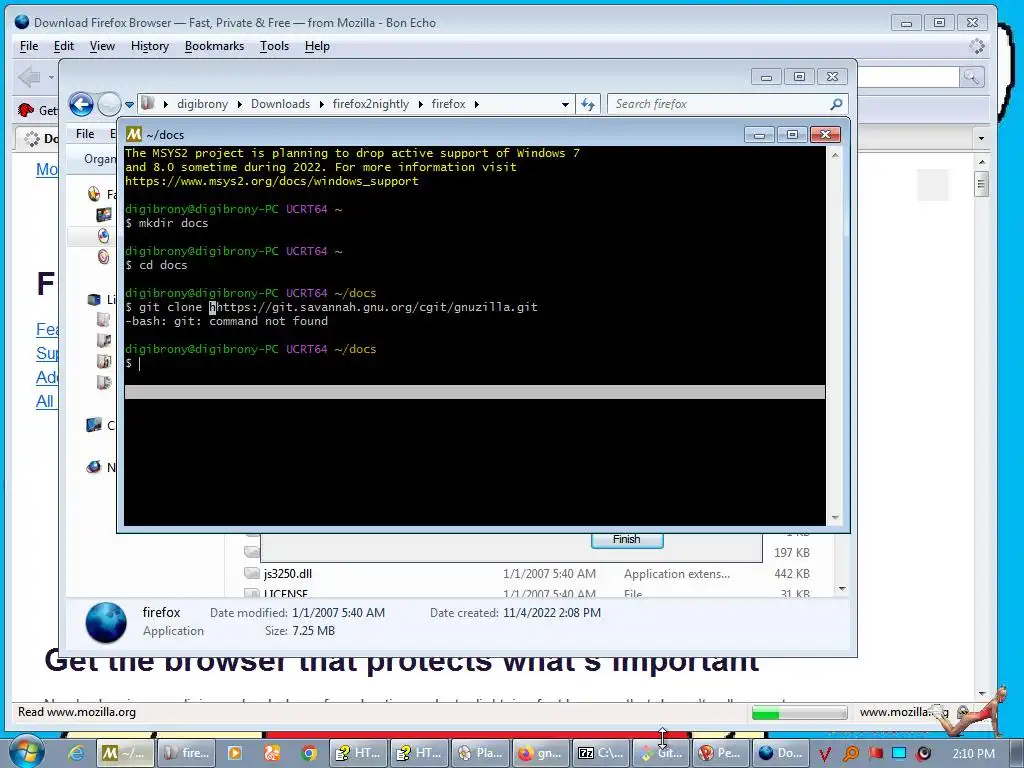The width and height of the screenshot is (1024, 768).
Task: Click the red flag system tray icon
Action: 875,754
